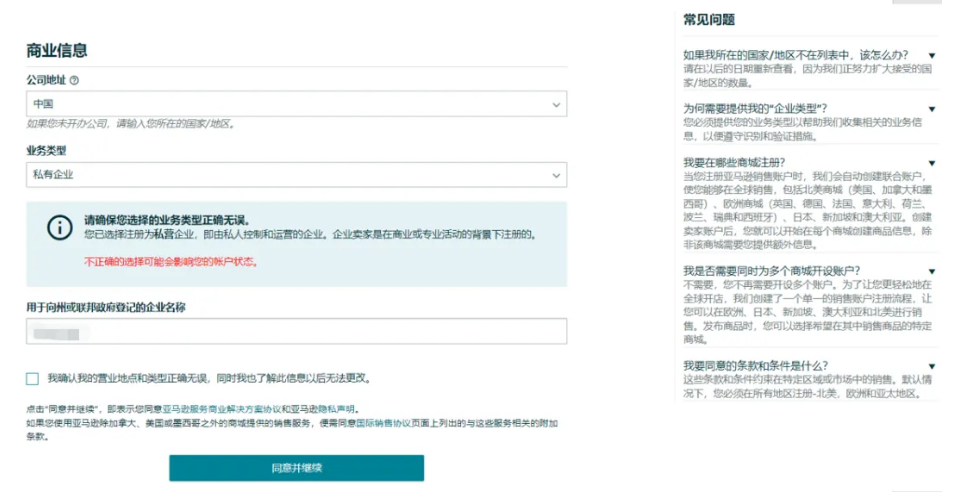This screenshot has width=964, height=492.
Task: Click the 常见问题 heading
Action: [709, 20]
